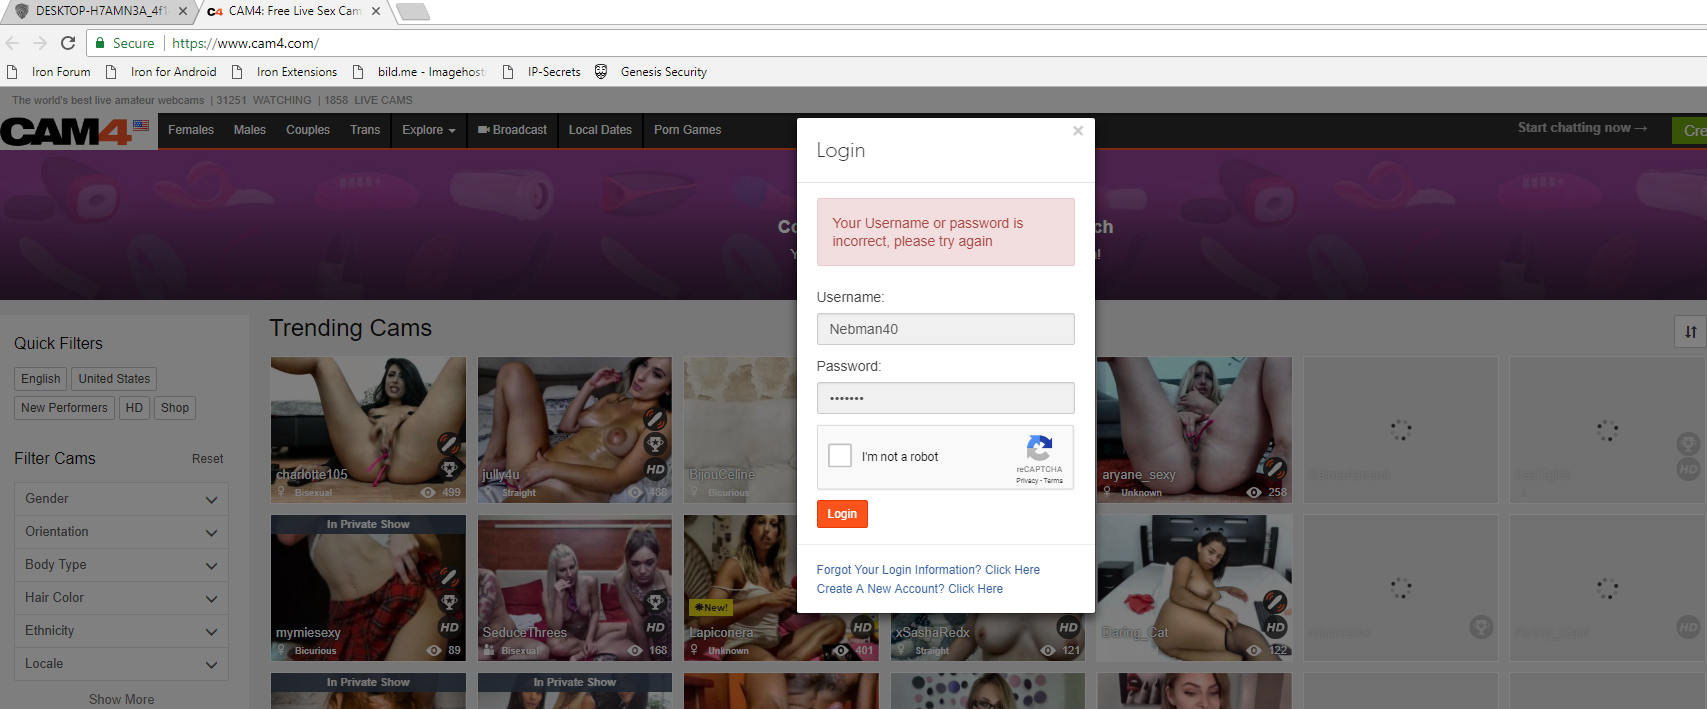Click Start chatting now link
The image size is (1707, 709).
(1582, 128)
